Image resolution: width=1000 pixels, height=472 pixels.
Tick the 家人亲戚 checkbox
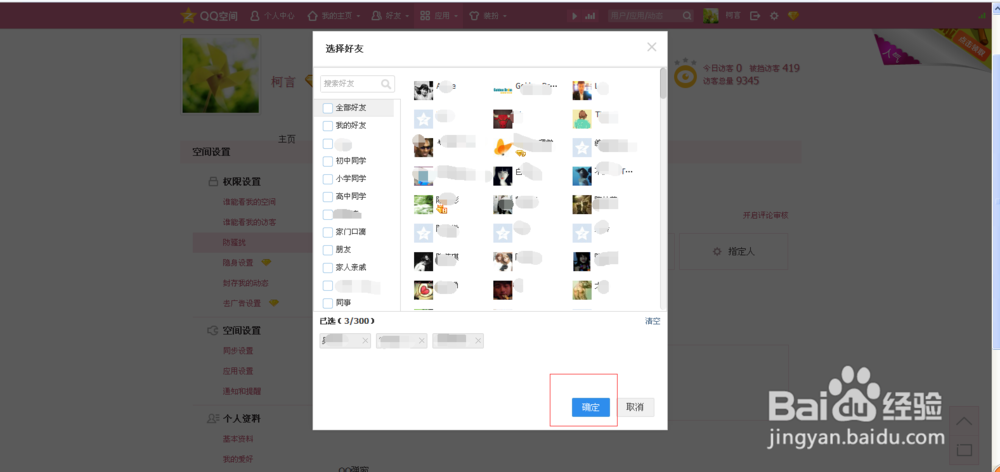tap(328, 268)
